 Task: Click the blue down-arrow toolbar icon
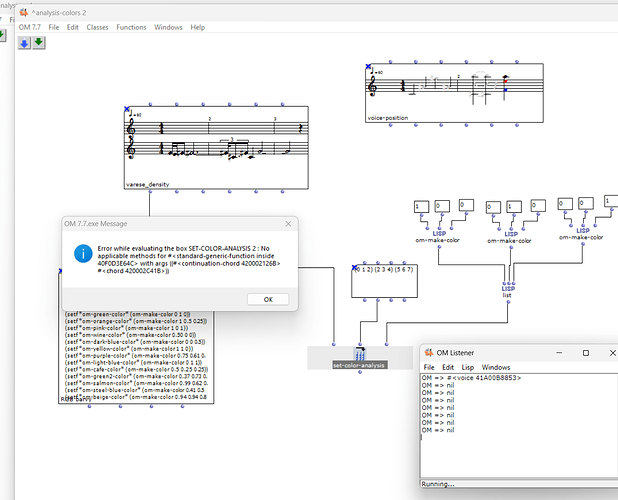(x=24, y=43)
